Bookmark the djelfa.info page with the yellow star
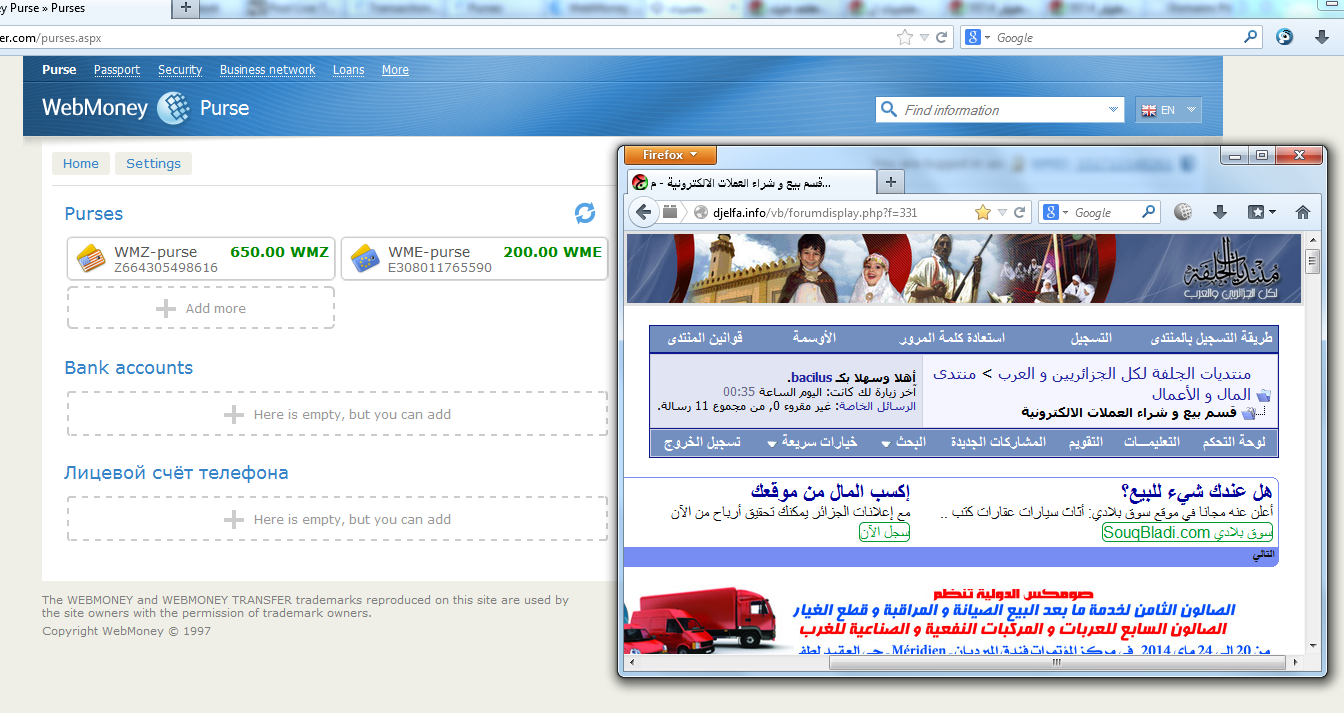The image size is (1344, 713). 983,212
